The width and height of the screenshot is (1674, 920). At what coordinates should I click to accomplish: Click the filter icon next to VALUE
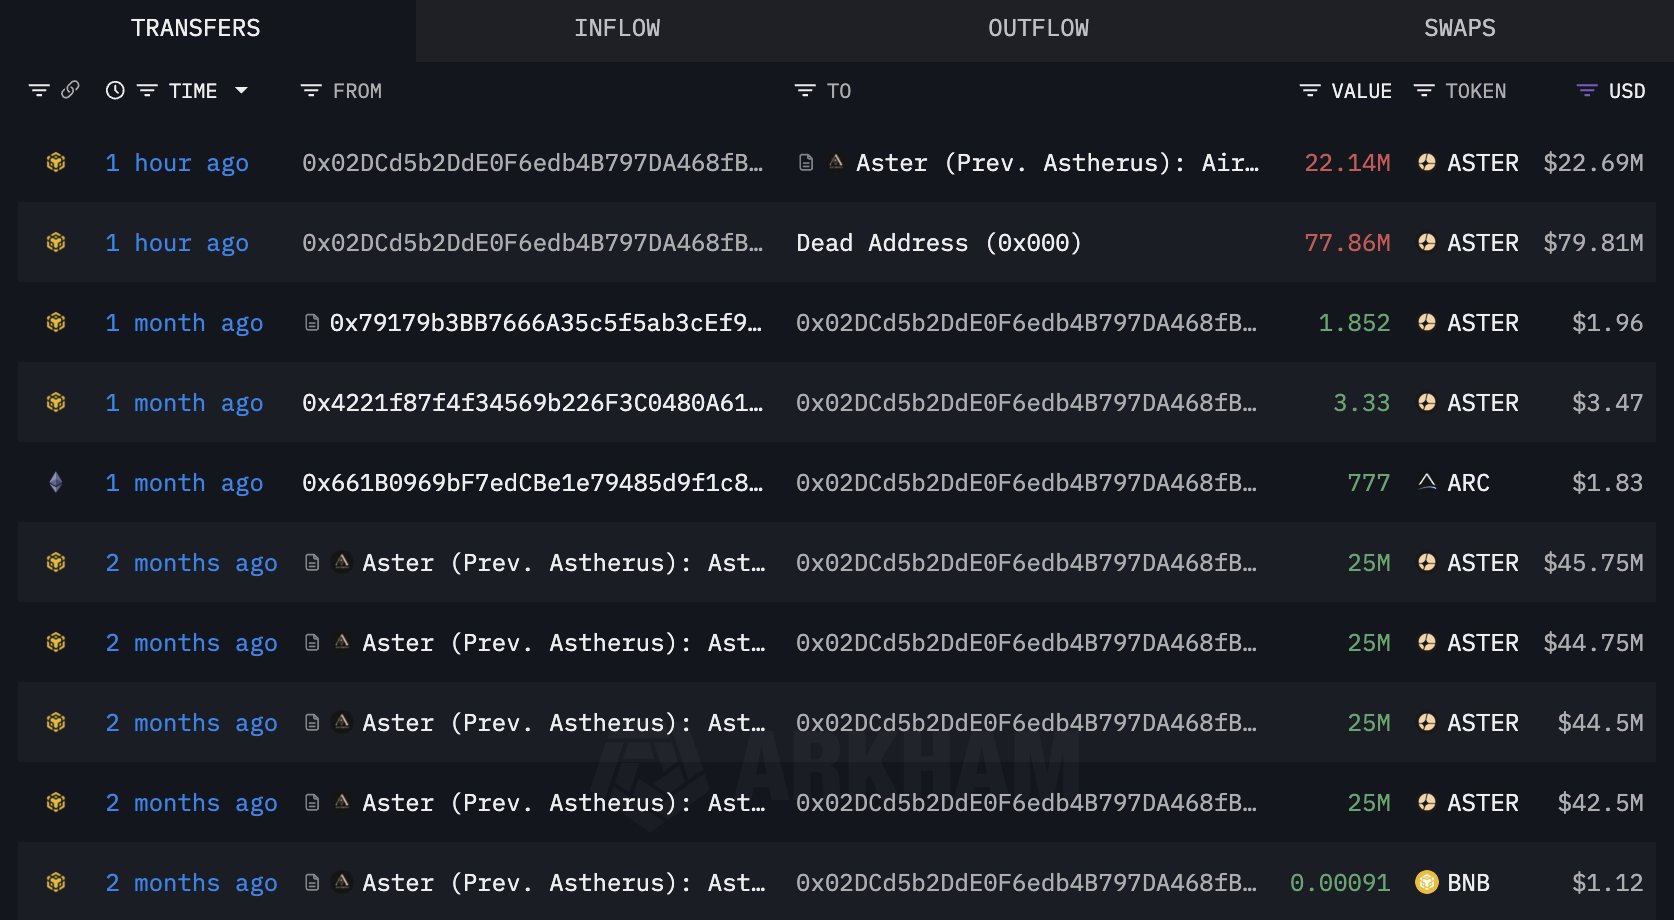click(1309, 91)
